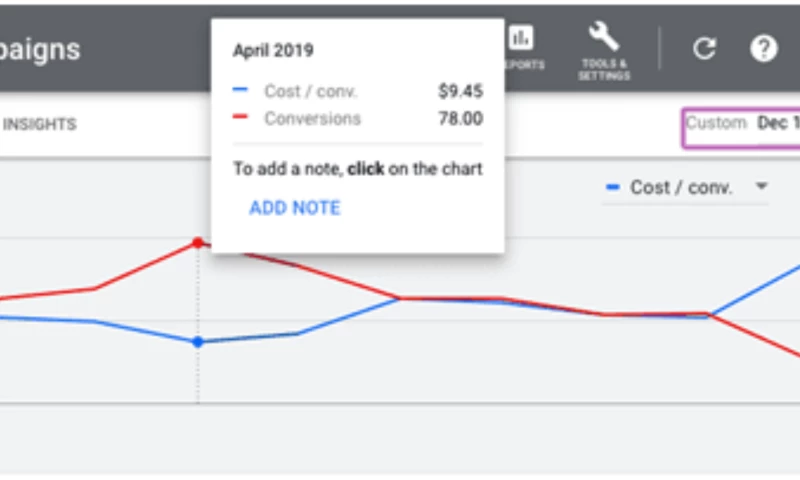Click red Conversions data point for April 2019
Viewport: 800px width, 480px height.
(198, 242)
